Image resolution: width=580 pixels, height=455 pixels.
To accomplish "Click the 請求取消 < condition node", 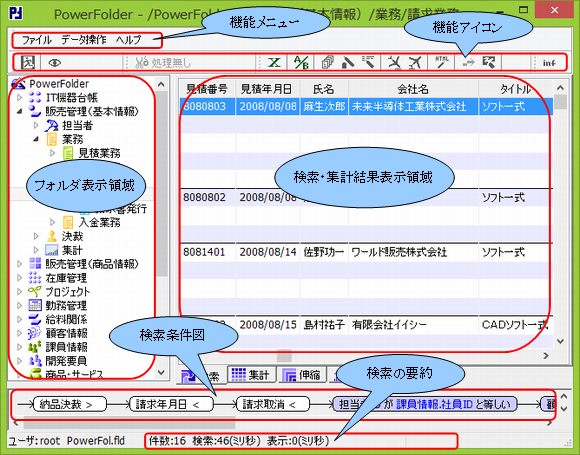I will (273, 404).
